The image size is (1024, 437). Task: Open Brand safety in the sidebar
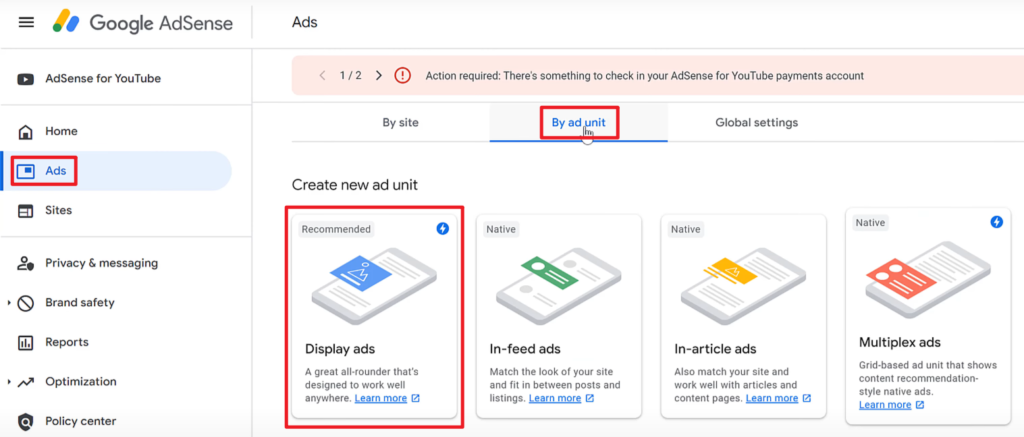80,303
